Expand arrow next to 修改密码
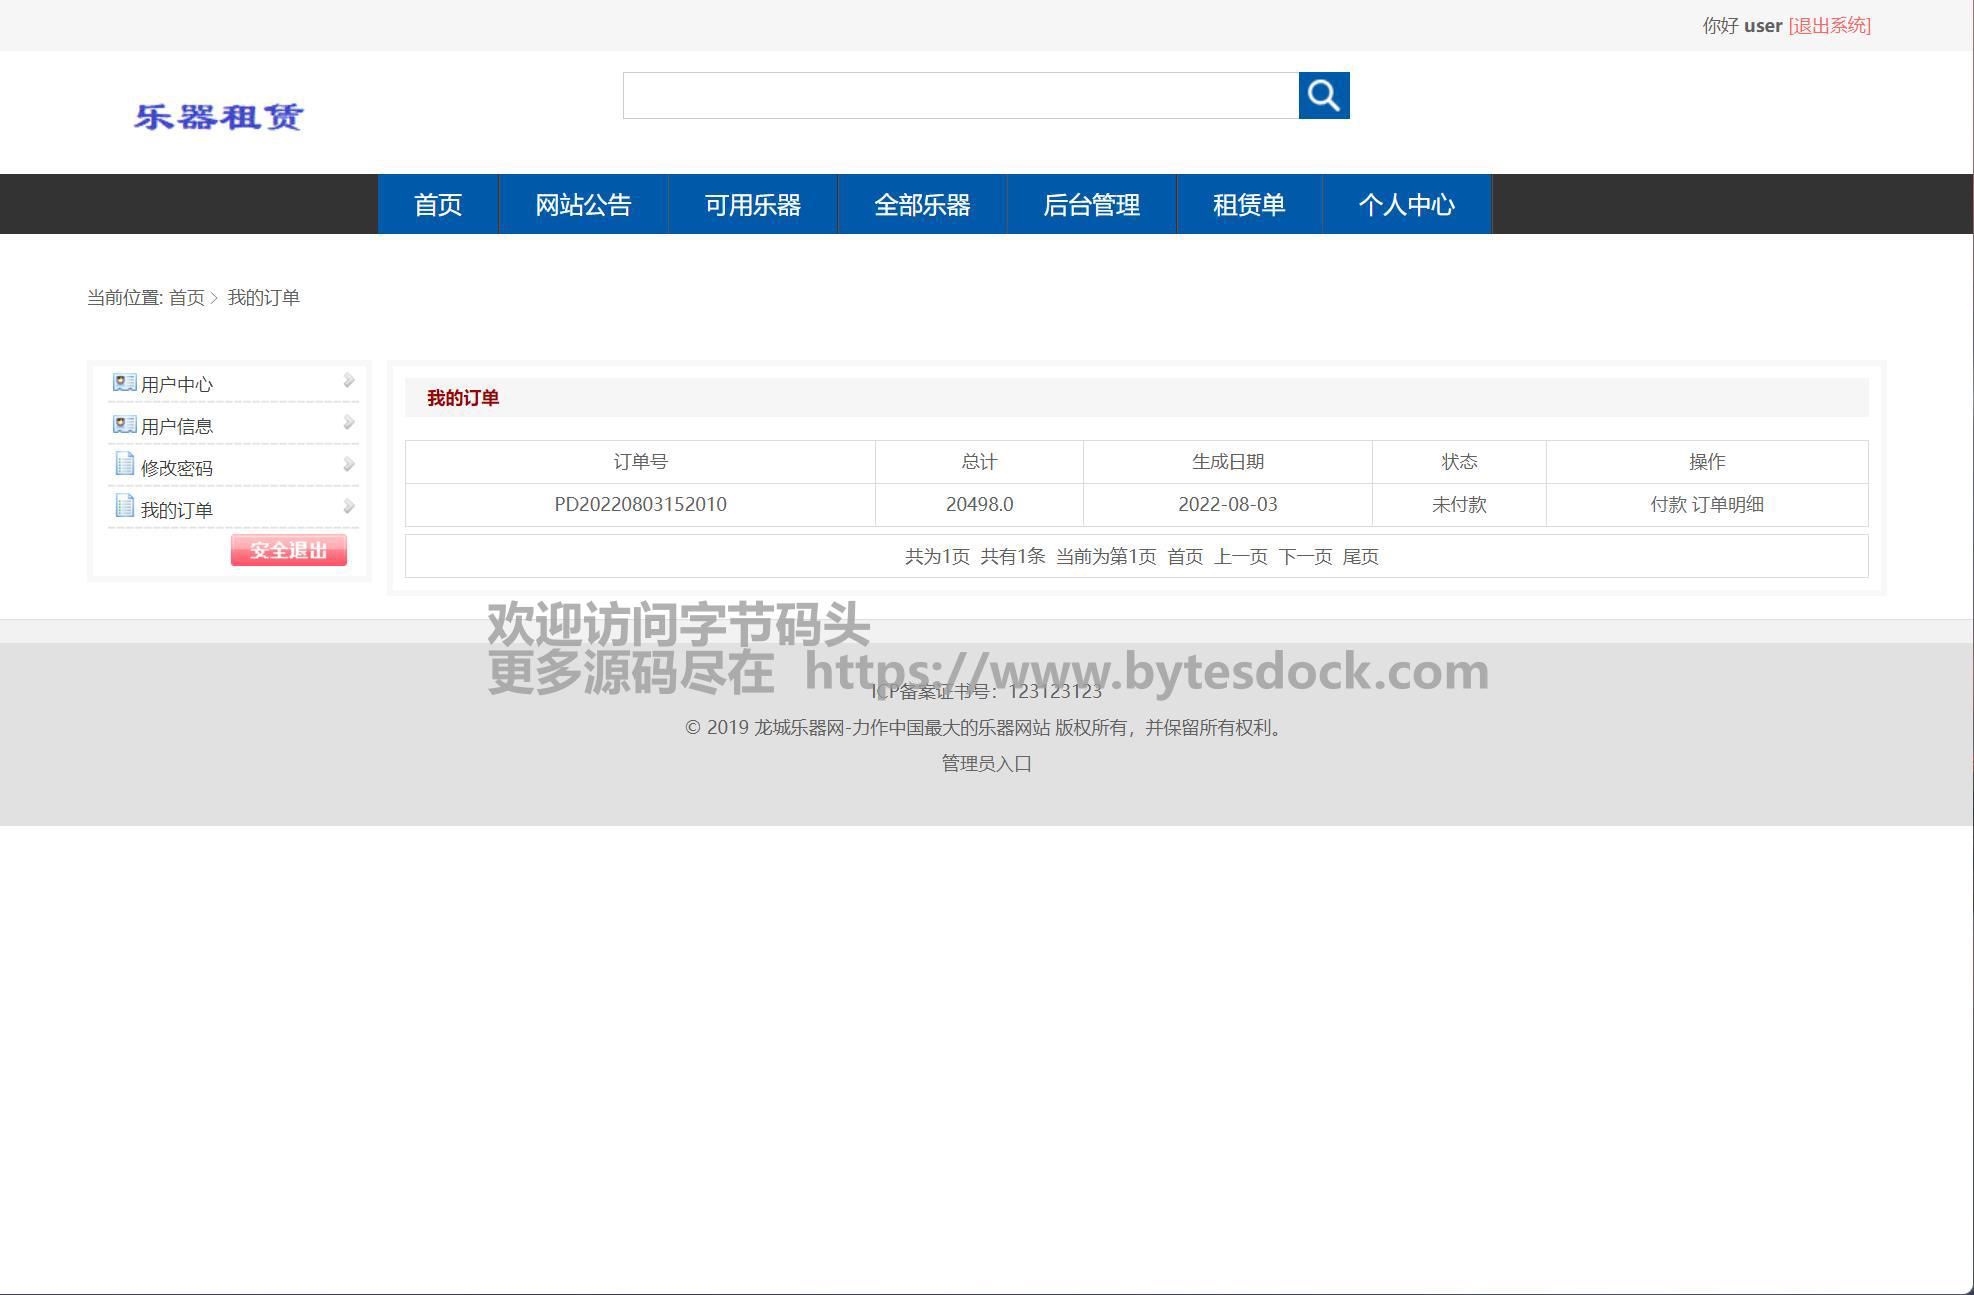Screen dimensions: 1974x1295 tap(348, 464)
